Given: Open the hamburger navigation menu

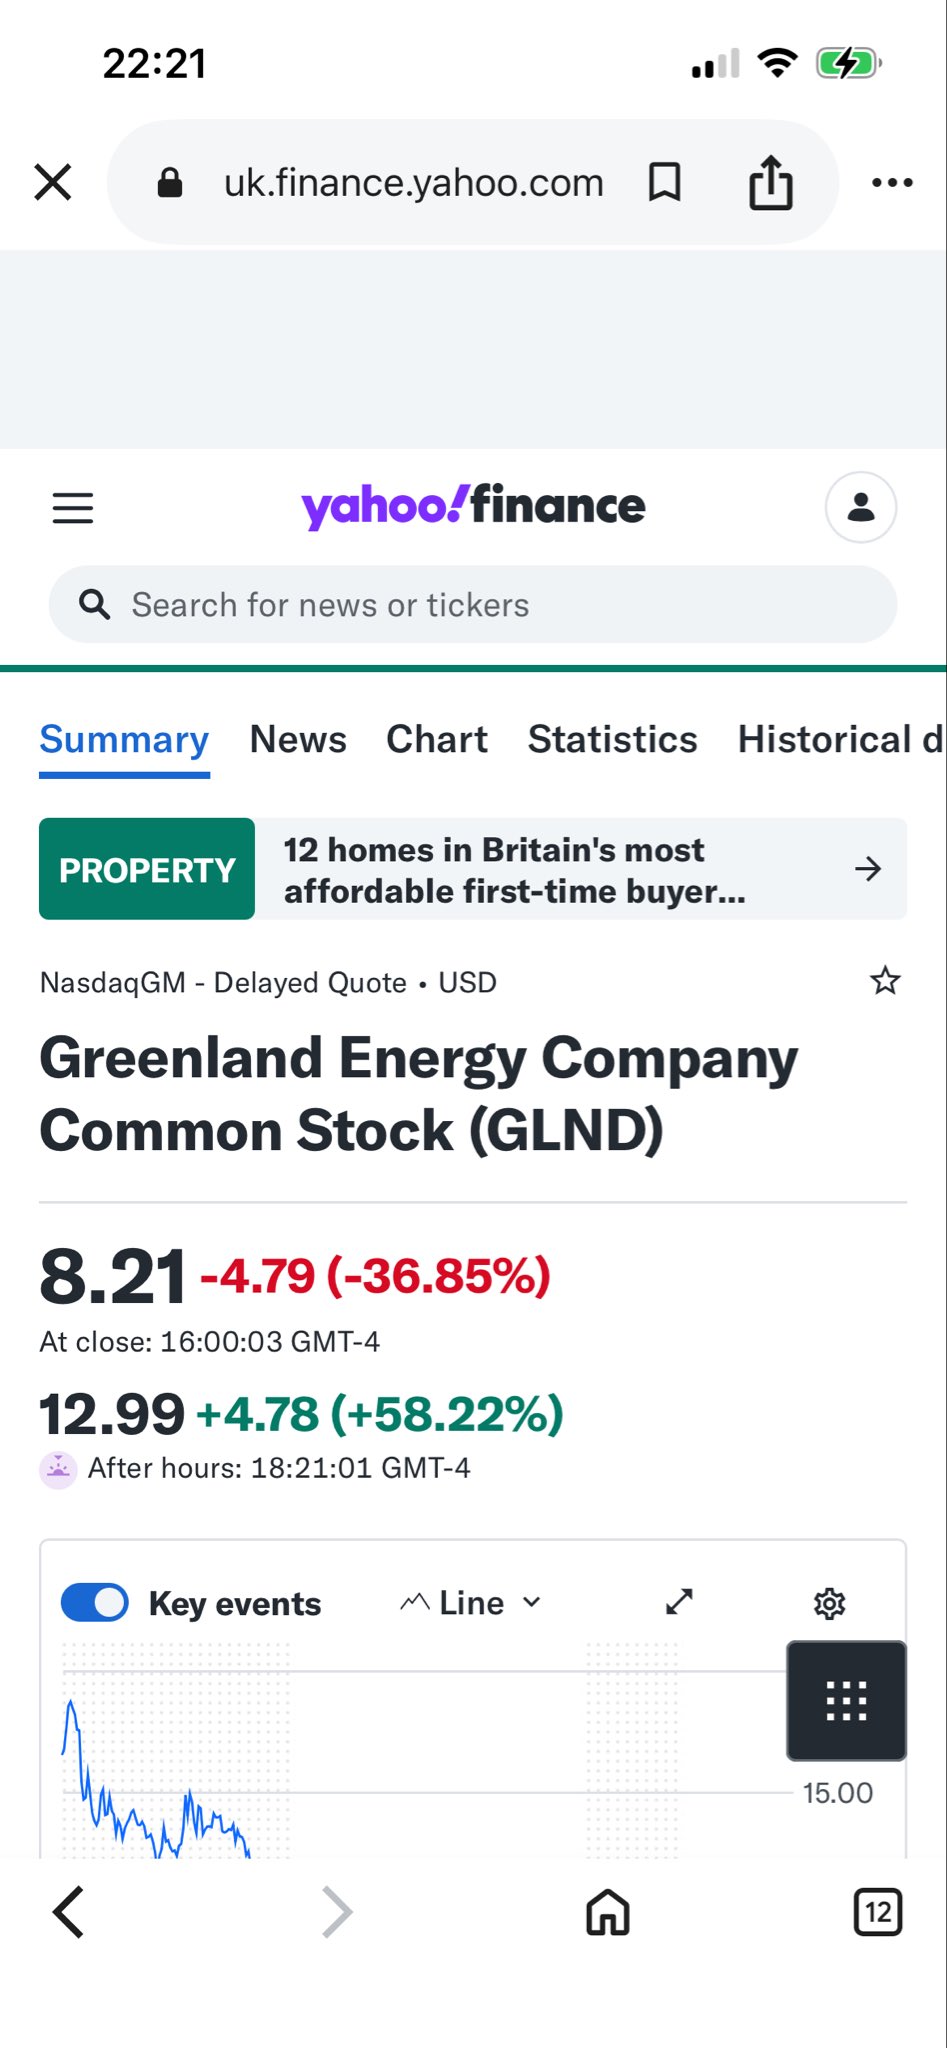Looking at the screenshot, I should point(73,508).
